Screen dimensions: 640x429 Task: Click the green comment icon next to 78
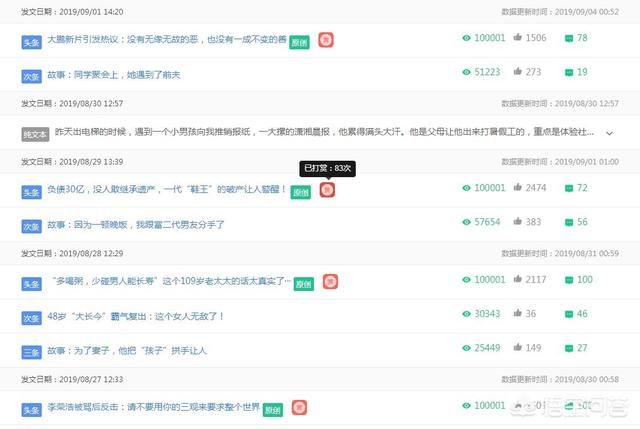(x=568, y=38)
